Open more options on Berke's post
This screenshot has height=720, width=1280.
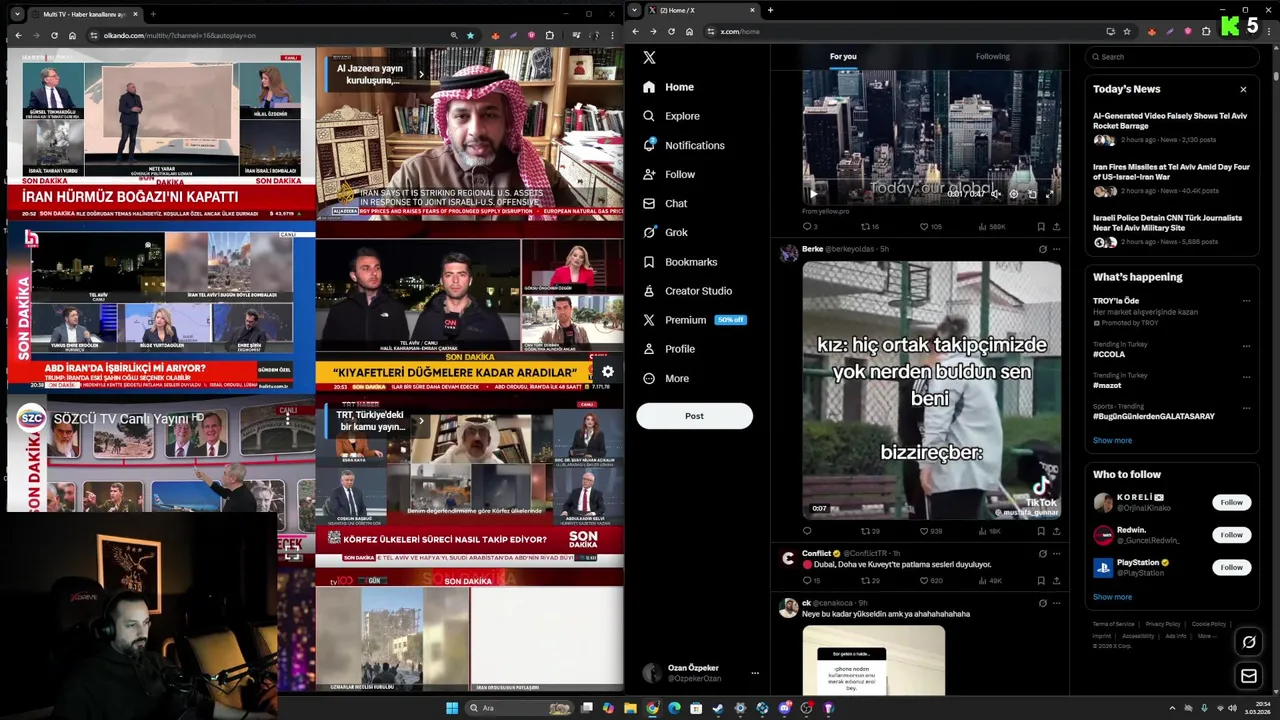click(x=1056, y=249)
